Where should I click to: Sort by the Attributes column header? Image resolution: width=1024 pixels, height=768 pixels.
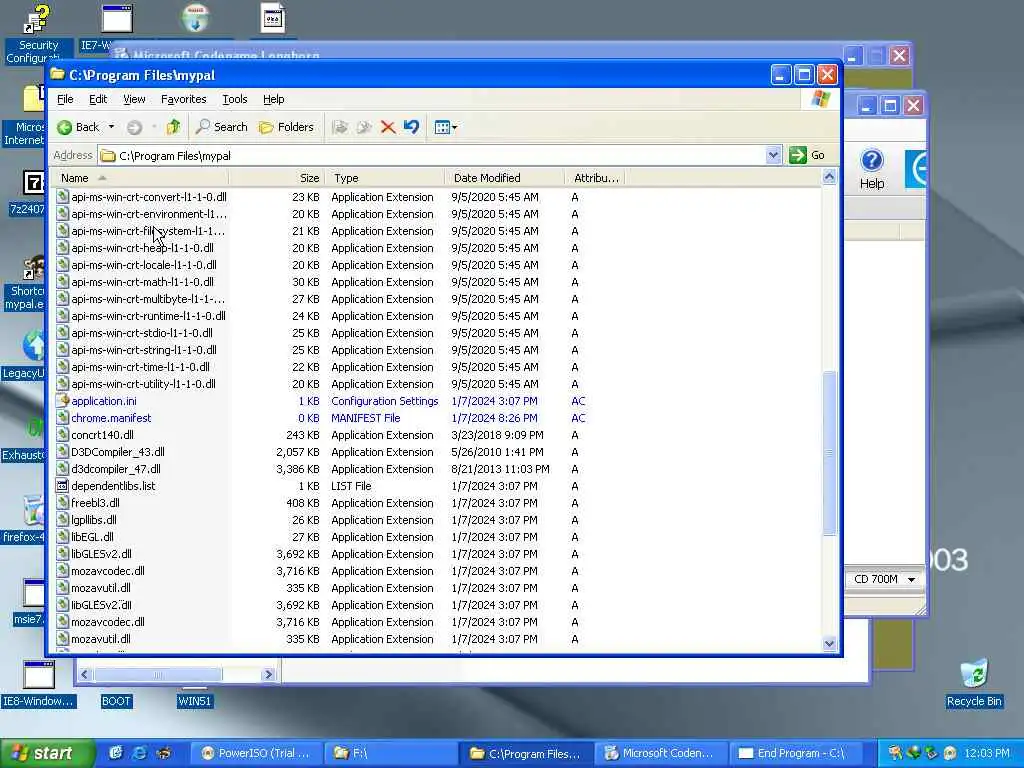[x=595, y=178]
